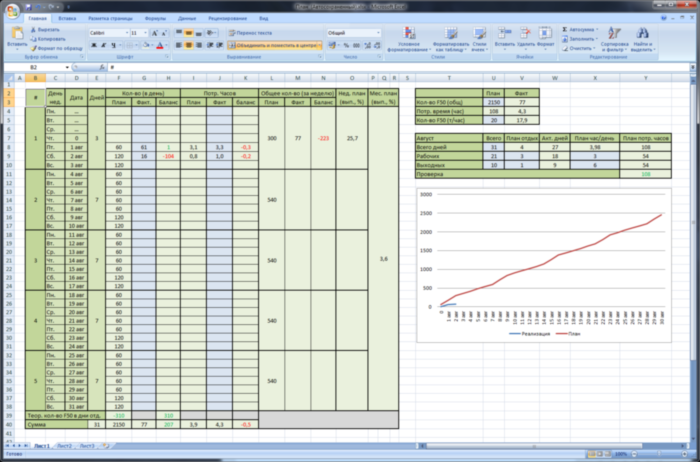Screen dimensions: 700x462
Task: Click the Undo arrow icon
Action: pos(38,7)
